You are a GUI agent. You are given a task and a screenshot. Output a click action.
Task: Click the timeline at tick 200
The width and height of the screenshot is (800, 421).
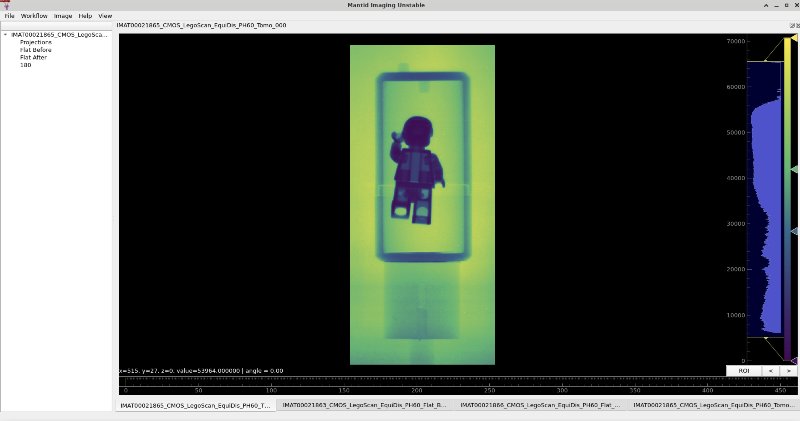click(417, 390)
